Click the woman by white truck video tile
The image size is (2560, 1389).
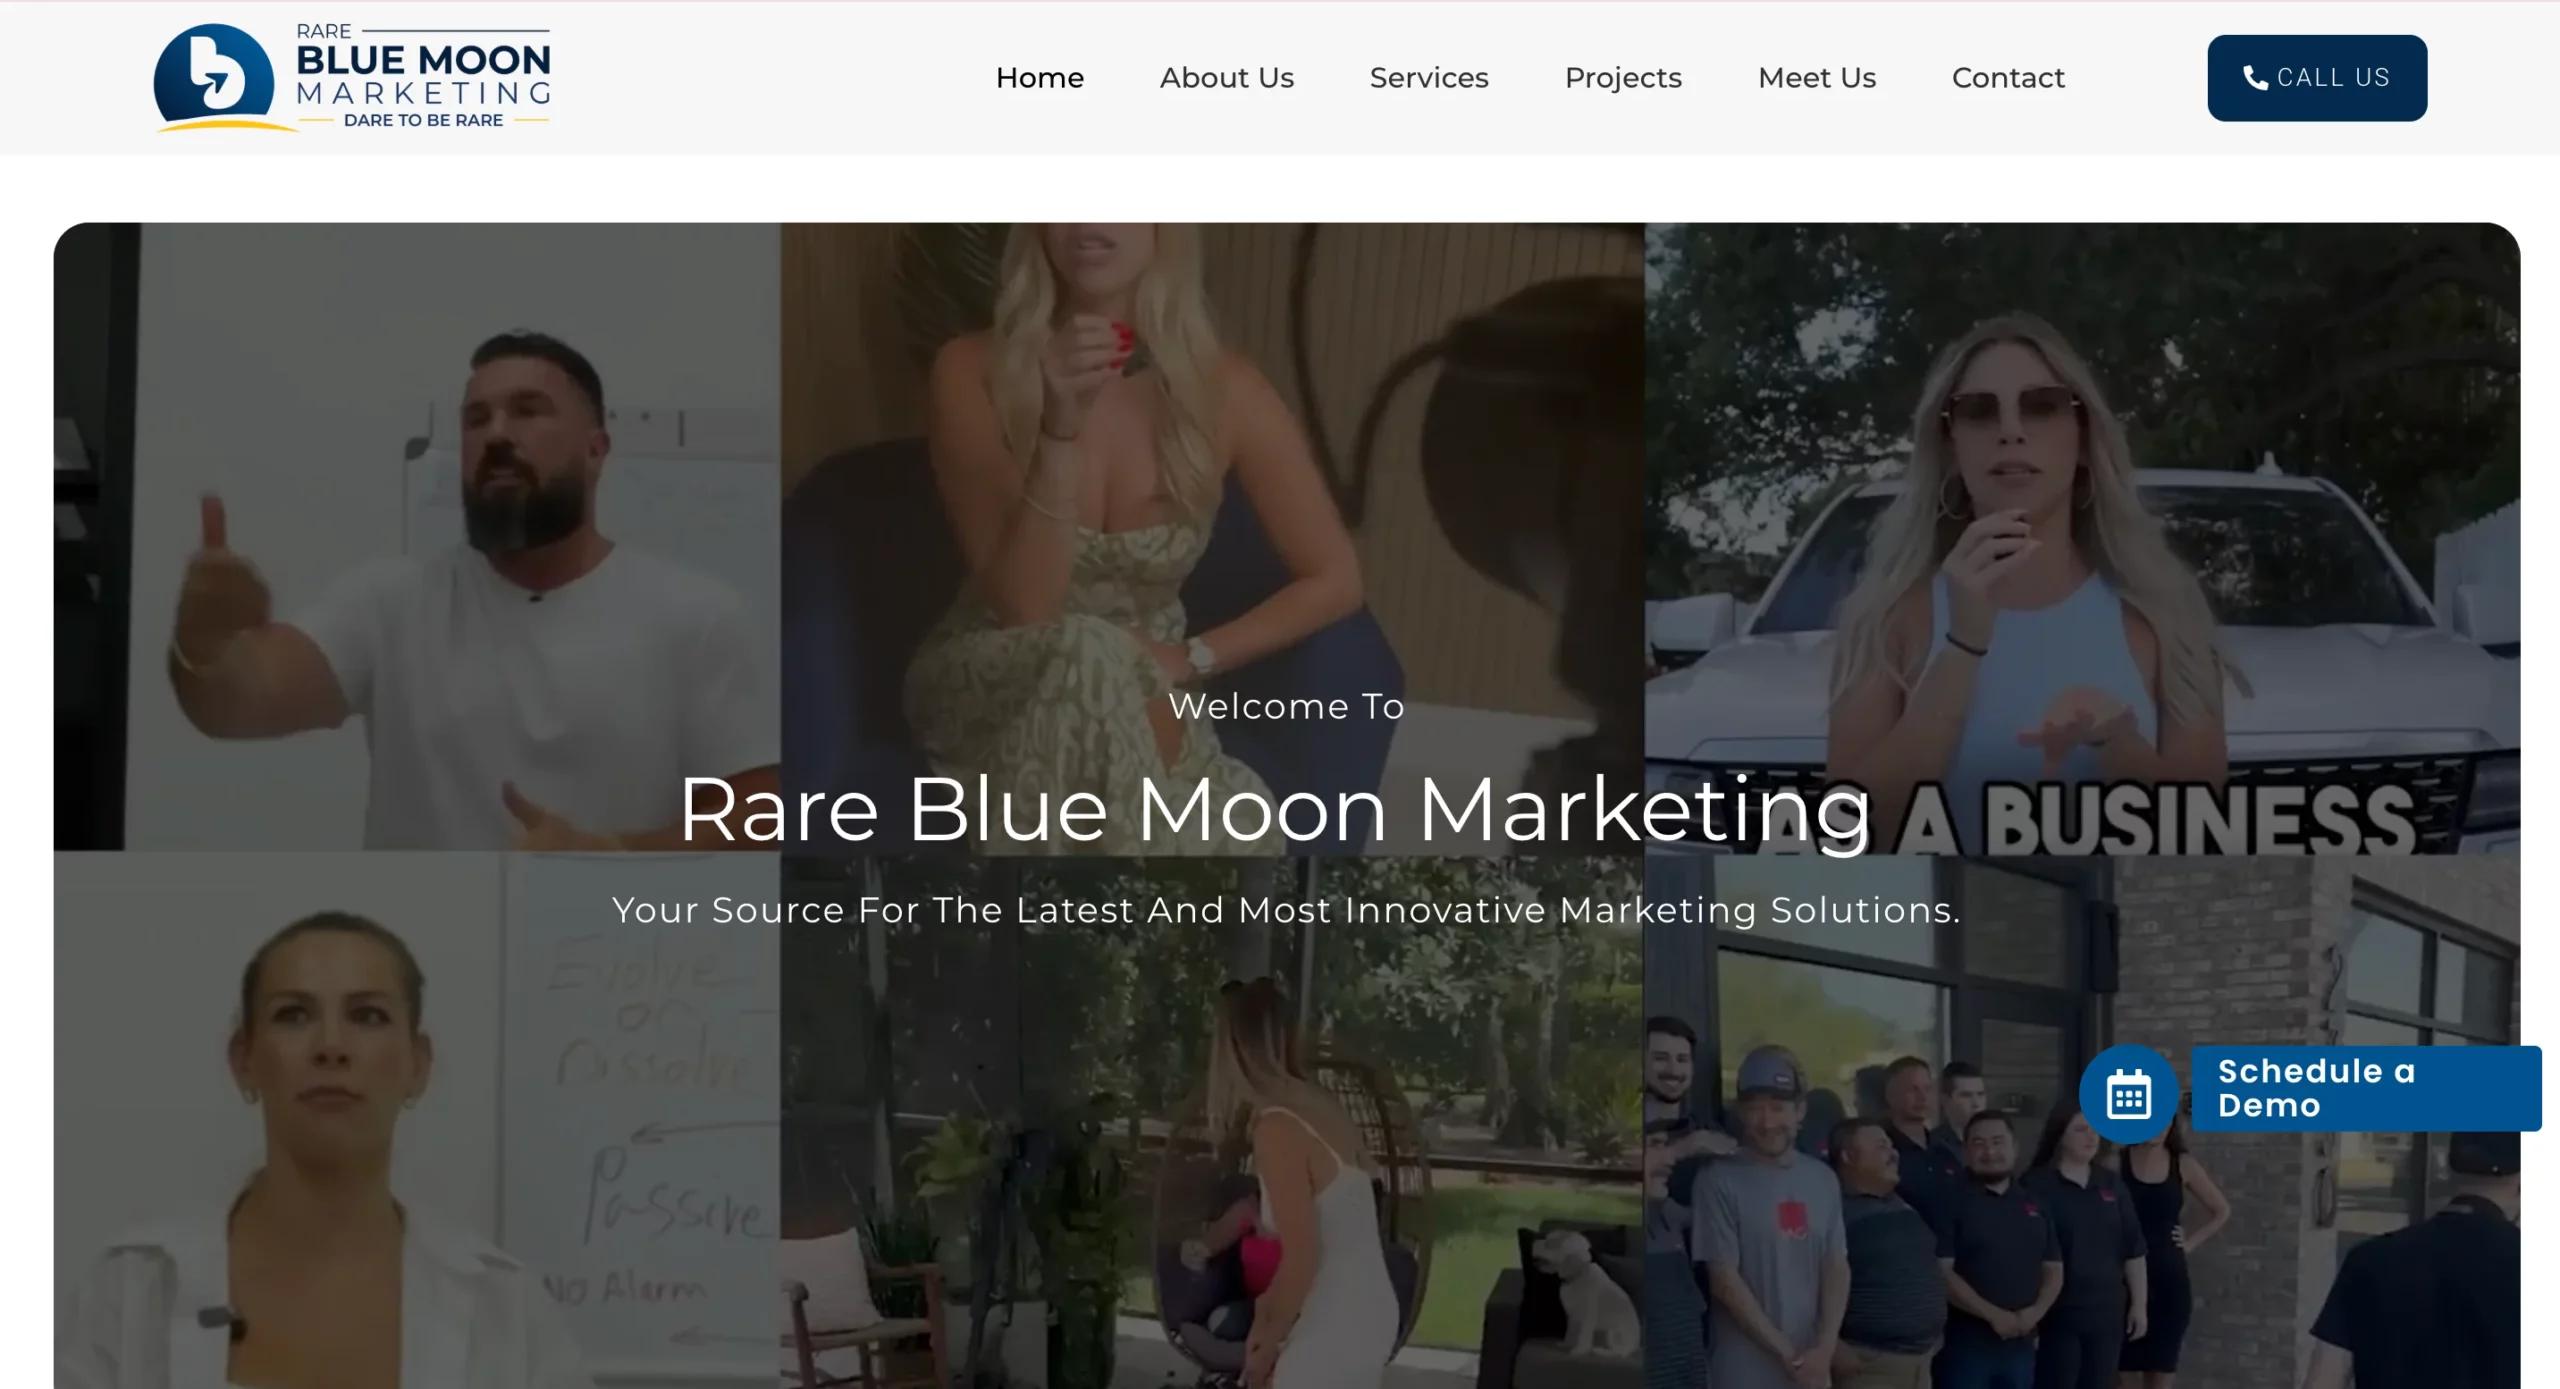(x=2082, y=537)
